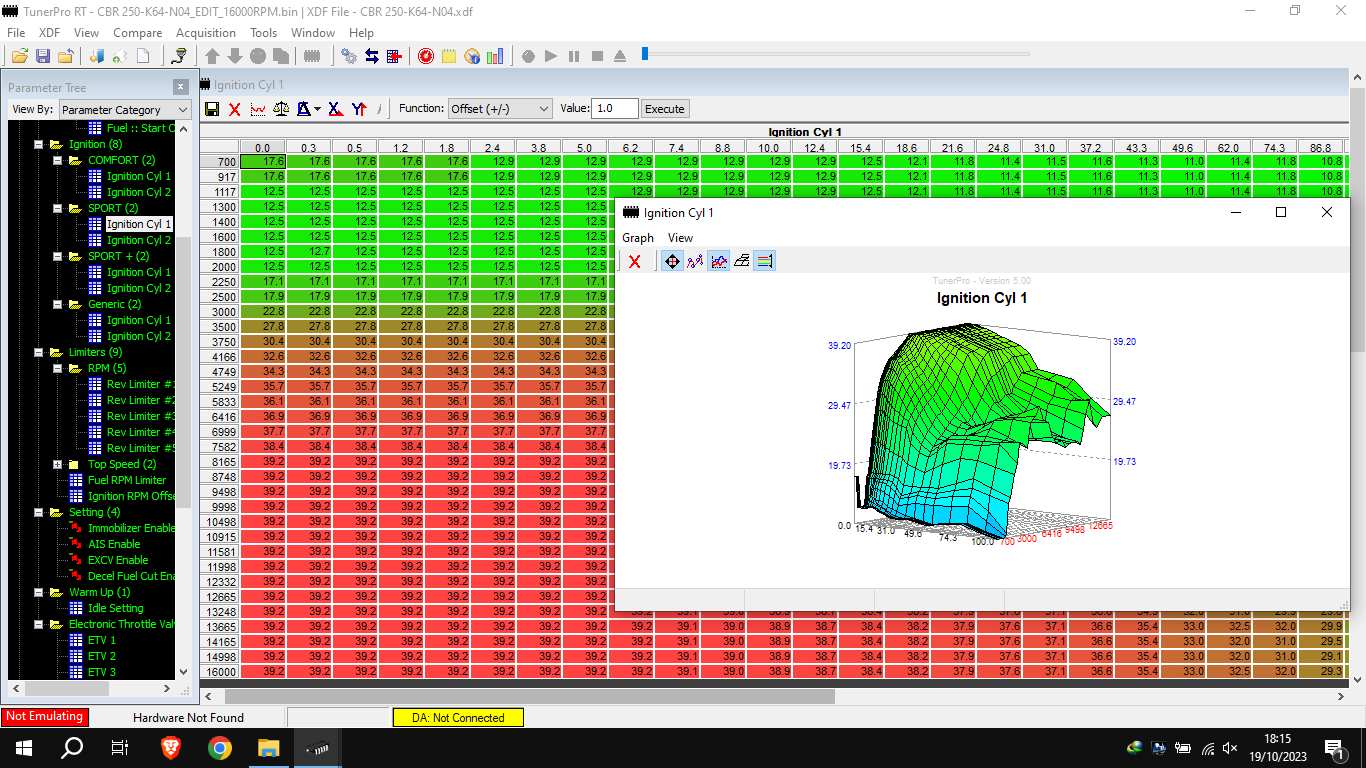The height and width of the screenshot is (768, 1366).
Task: Open the graph view icon in table toolbar
Action: coord(258,109)
